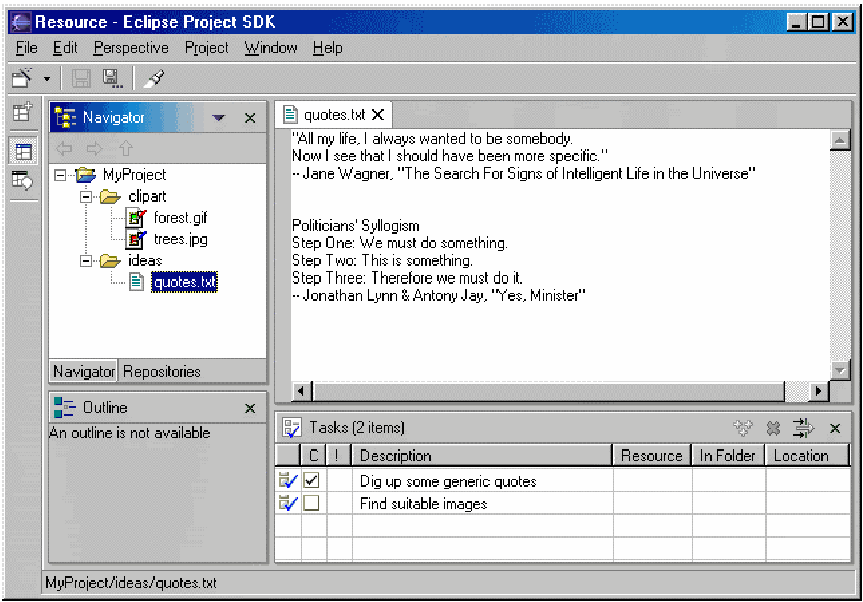Open the File menu
The height and width of the screenshot is (602, 863).
26,48
